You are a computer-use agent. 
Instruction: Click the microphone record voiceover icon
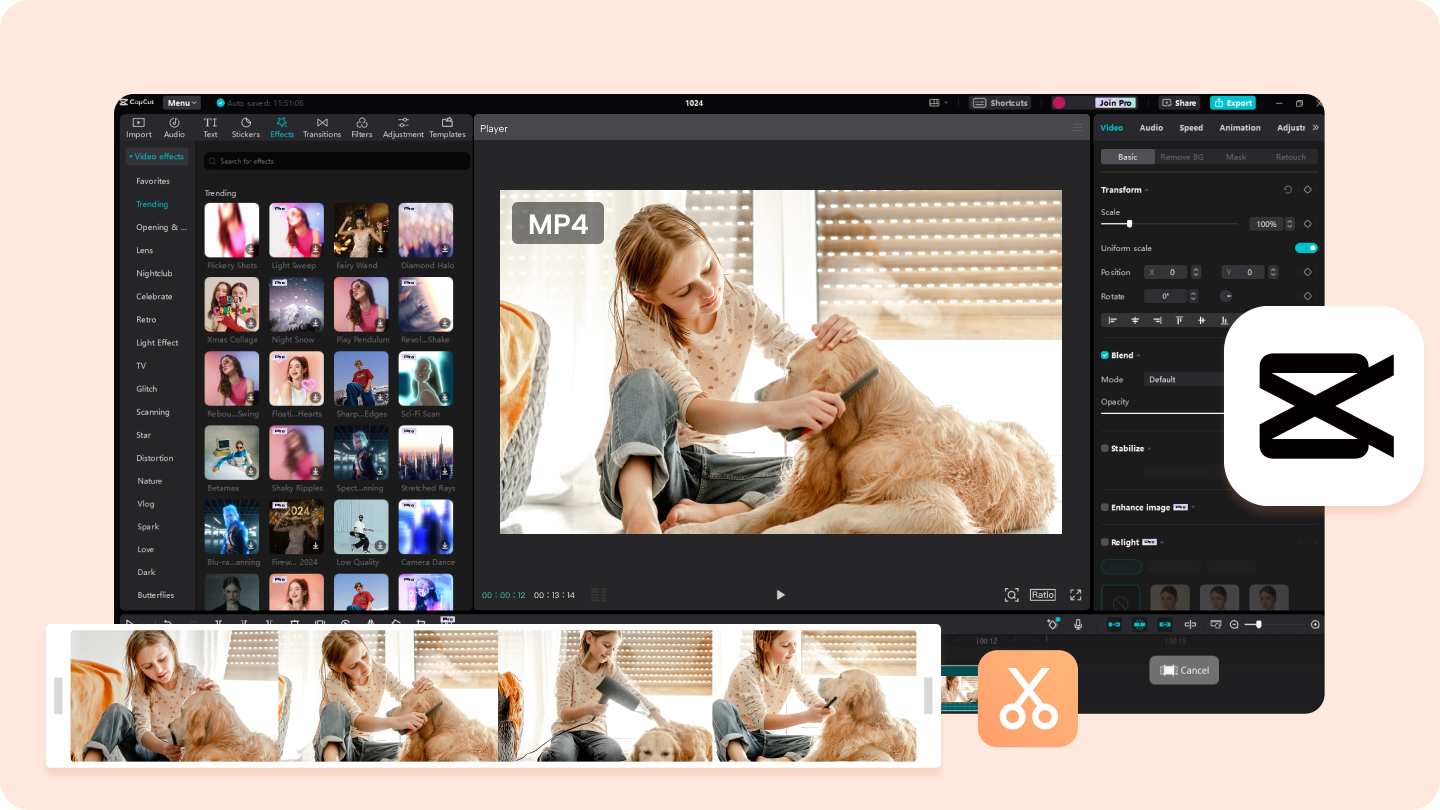point(1078,624)
